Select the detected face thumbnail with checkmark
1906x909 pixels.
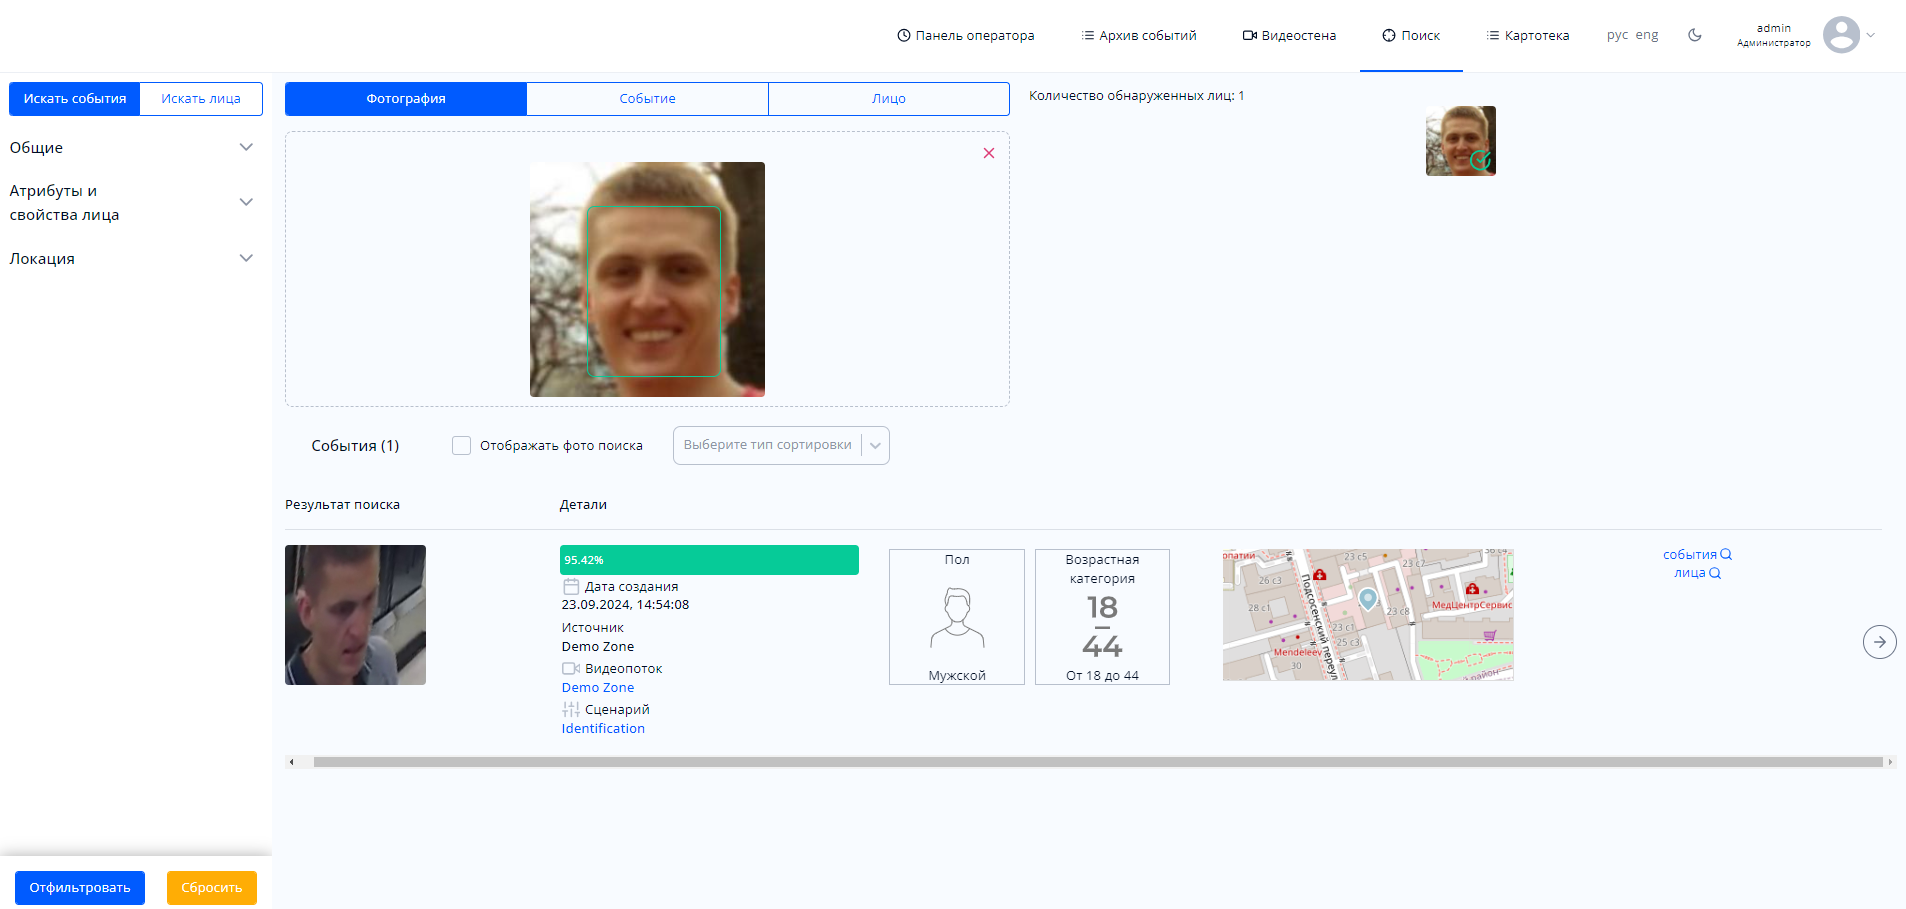[x=1460, y=141]
